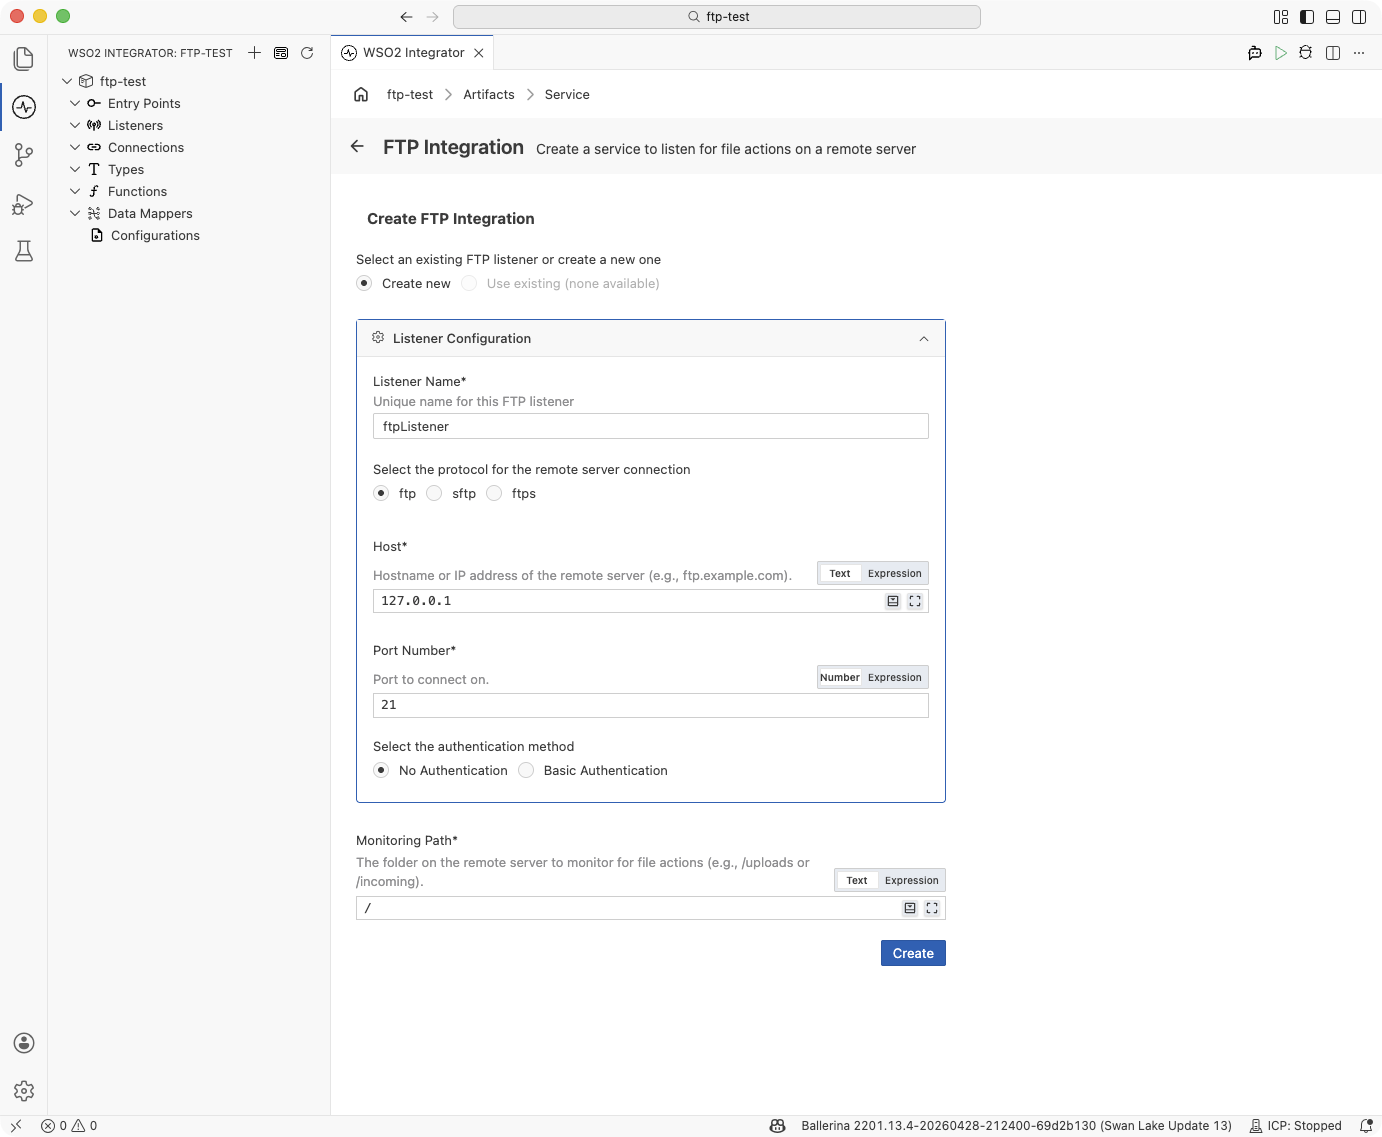This screenshot has width=1382, height=1137.
Task: Select the ftps protocol radio button
Action: [x=494, y=493]
